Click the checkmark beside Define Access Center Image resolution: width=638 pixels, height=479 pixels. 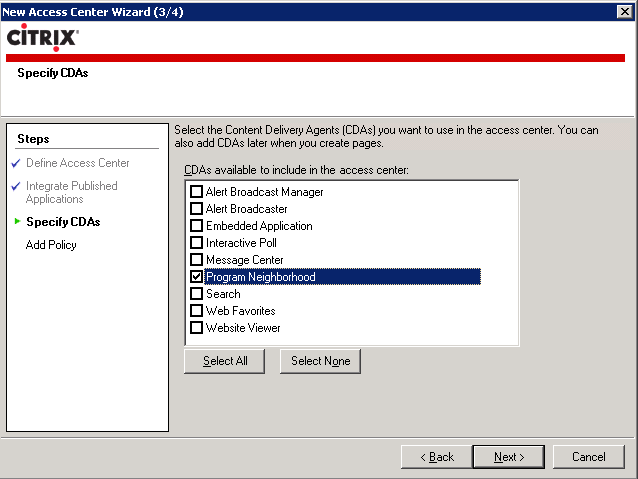[x=16, y=163]
